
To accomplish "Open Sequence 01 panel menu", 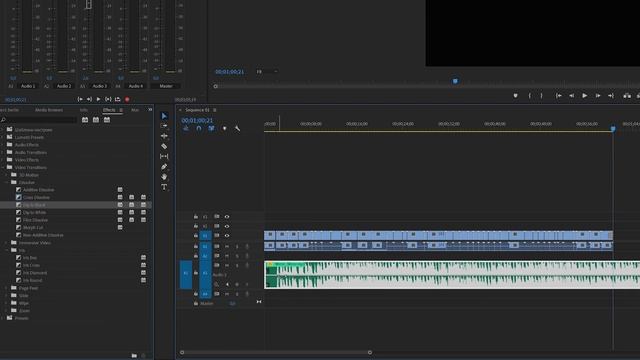I will (215, 110).
